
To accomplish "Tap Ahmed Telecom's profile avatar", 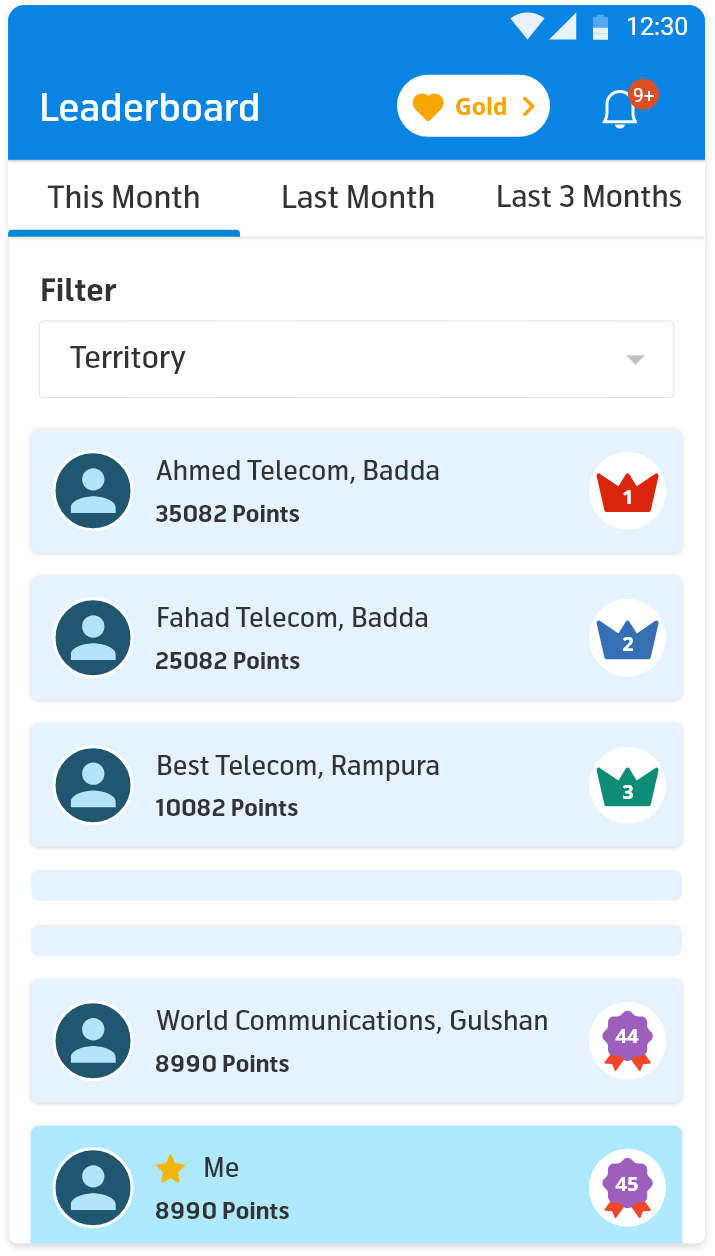I will click(93, 491).
